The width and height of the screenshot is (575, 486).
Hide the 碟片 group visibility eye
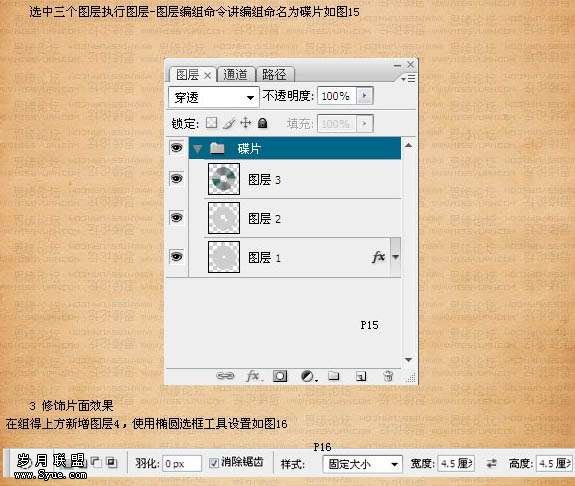pyautogui.click(x=177, y=148)
